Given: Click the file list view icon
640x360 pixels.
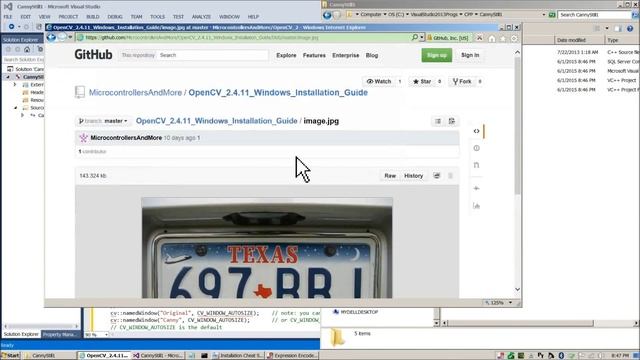Looking at the screenshot, I should (x=438, y=121).
